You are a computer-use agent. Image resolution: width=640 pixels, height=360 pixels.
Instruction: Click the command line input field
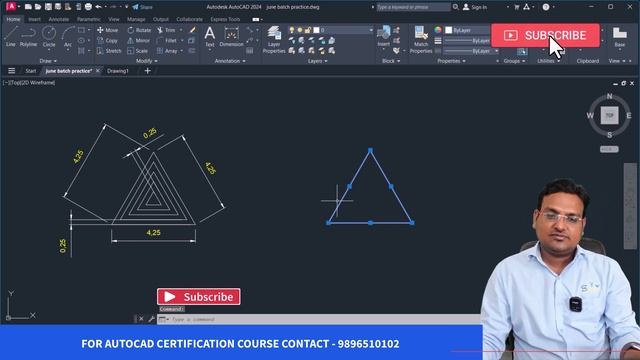[x=318, y=319]
